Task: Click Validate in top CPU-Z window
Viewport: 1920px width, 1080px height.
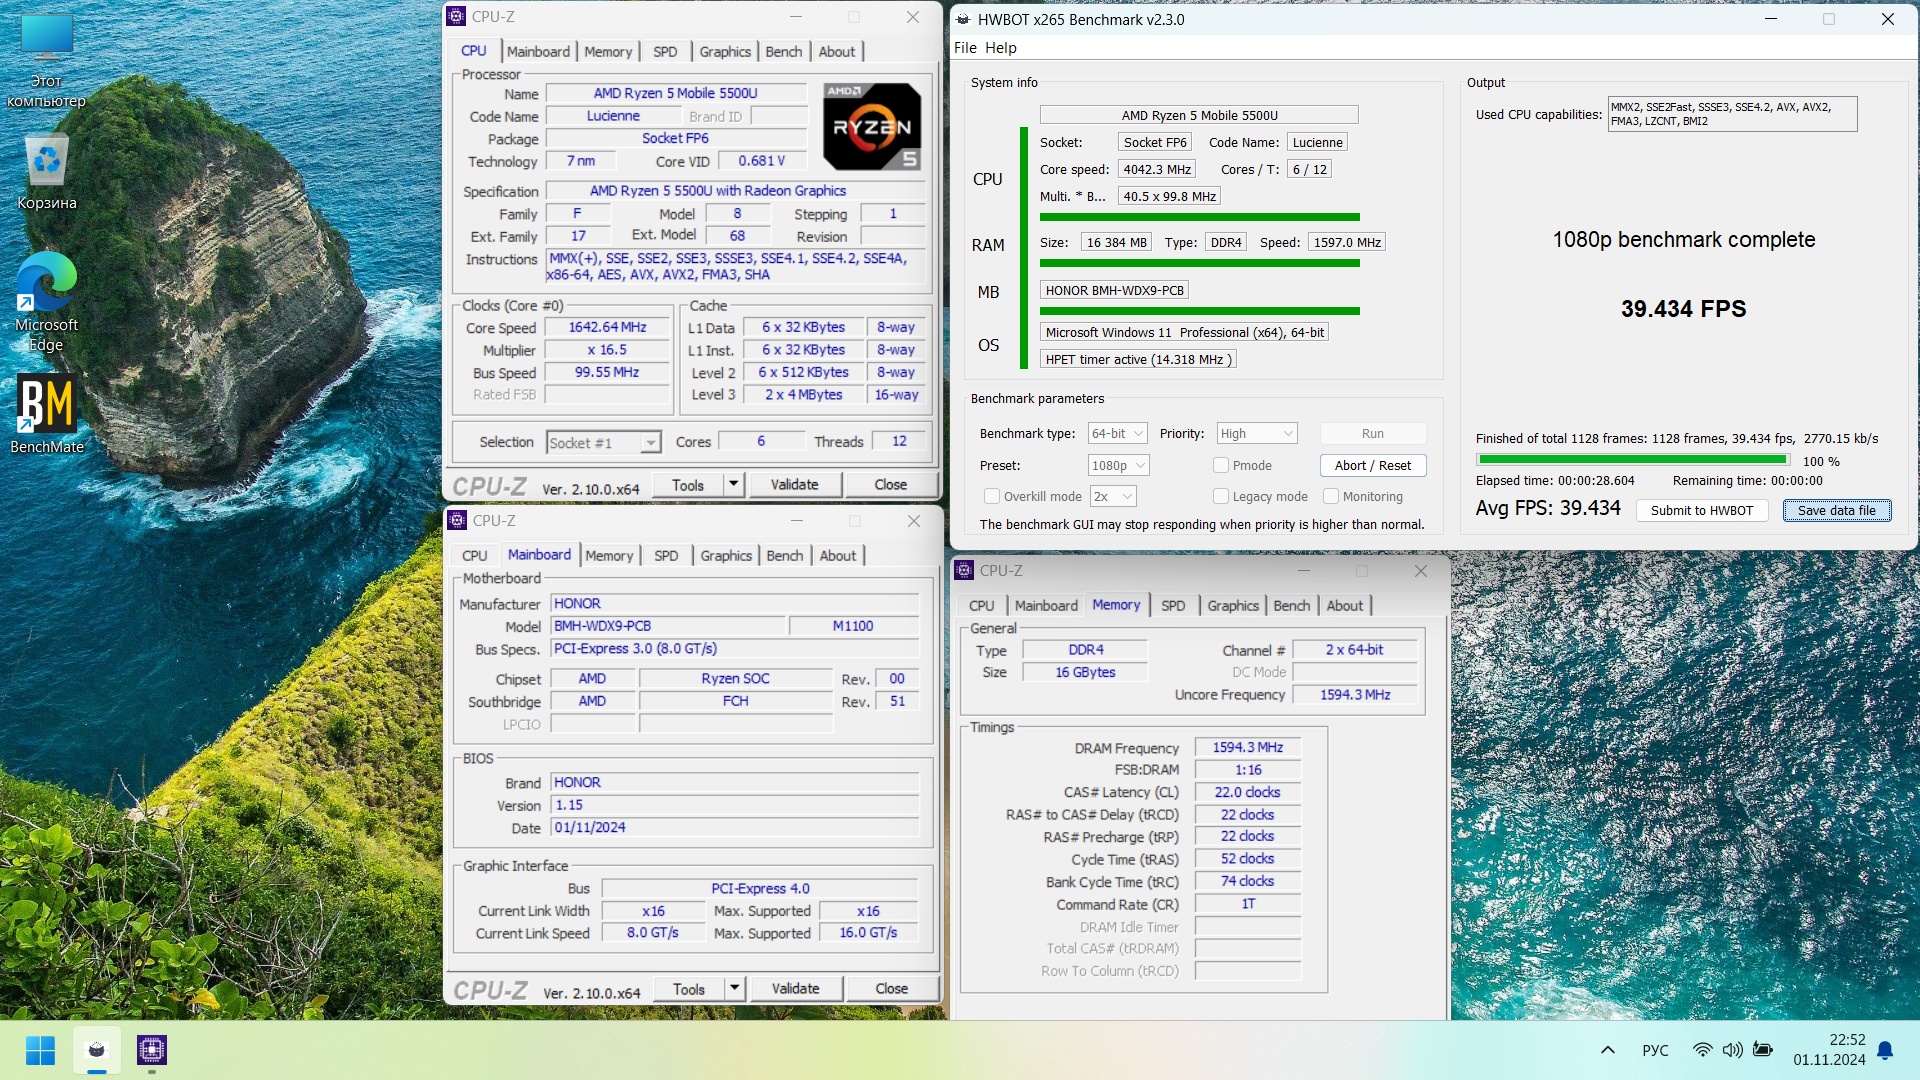Action: pyautogui.click(x=795, y=484)
